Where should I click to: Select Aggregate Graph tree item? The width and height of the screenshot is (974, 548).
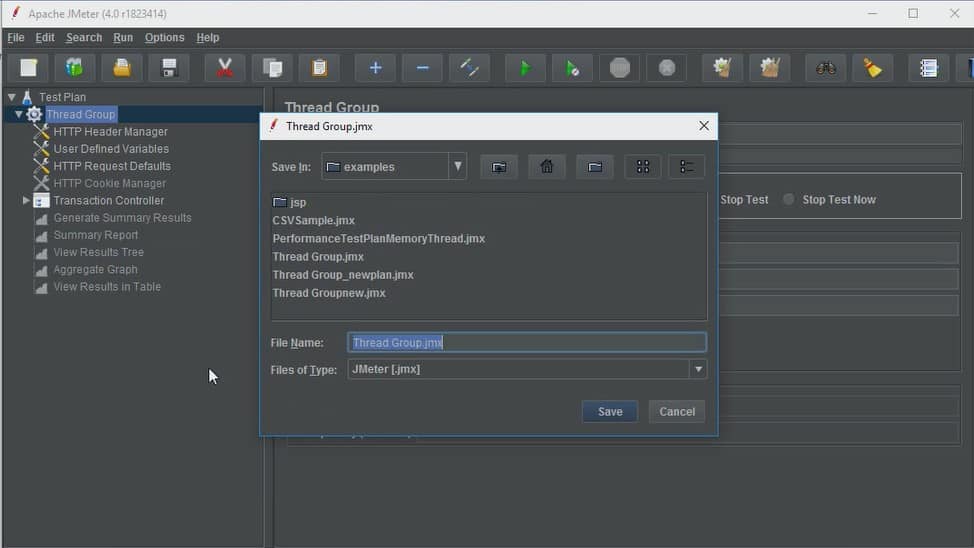tap(96, 269)
